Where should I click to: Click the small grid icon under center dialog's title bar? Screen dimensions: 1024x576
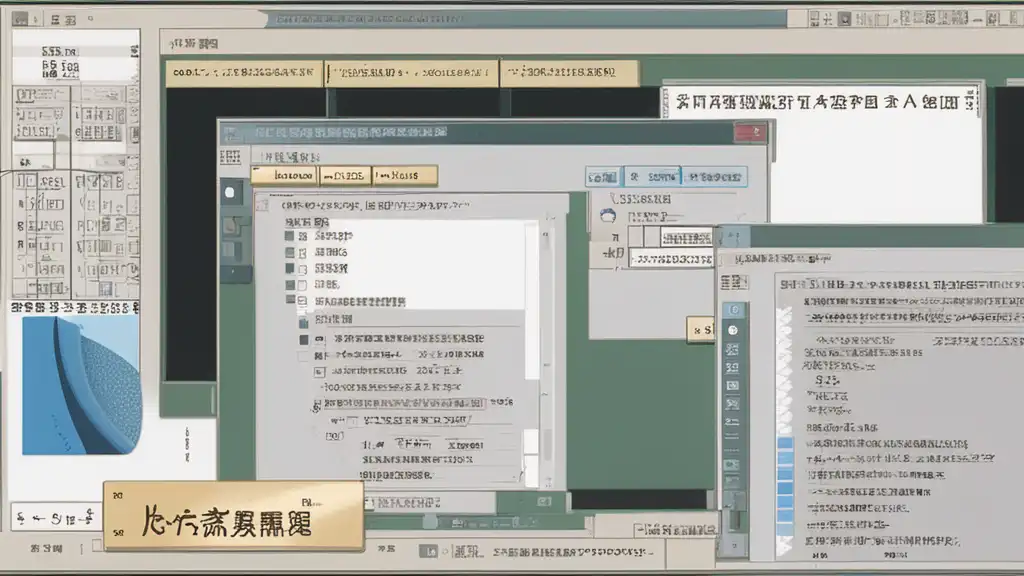230,157
